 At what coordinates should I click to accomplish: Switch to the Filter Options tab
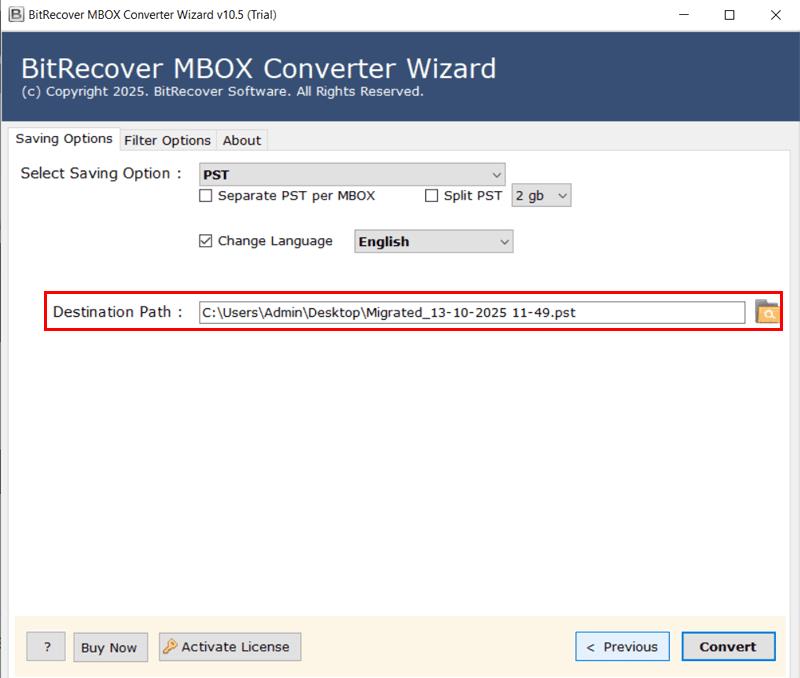(x=167, y=140)
